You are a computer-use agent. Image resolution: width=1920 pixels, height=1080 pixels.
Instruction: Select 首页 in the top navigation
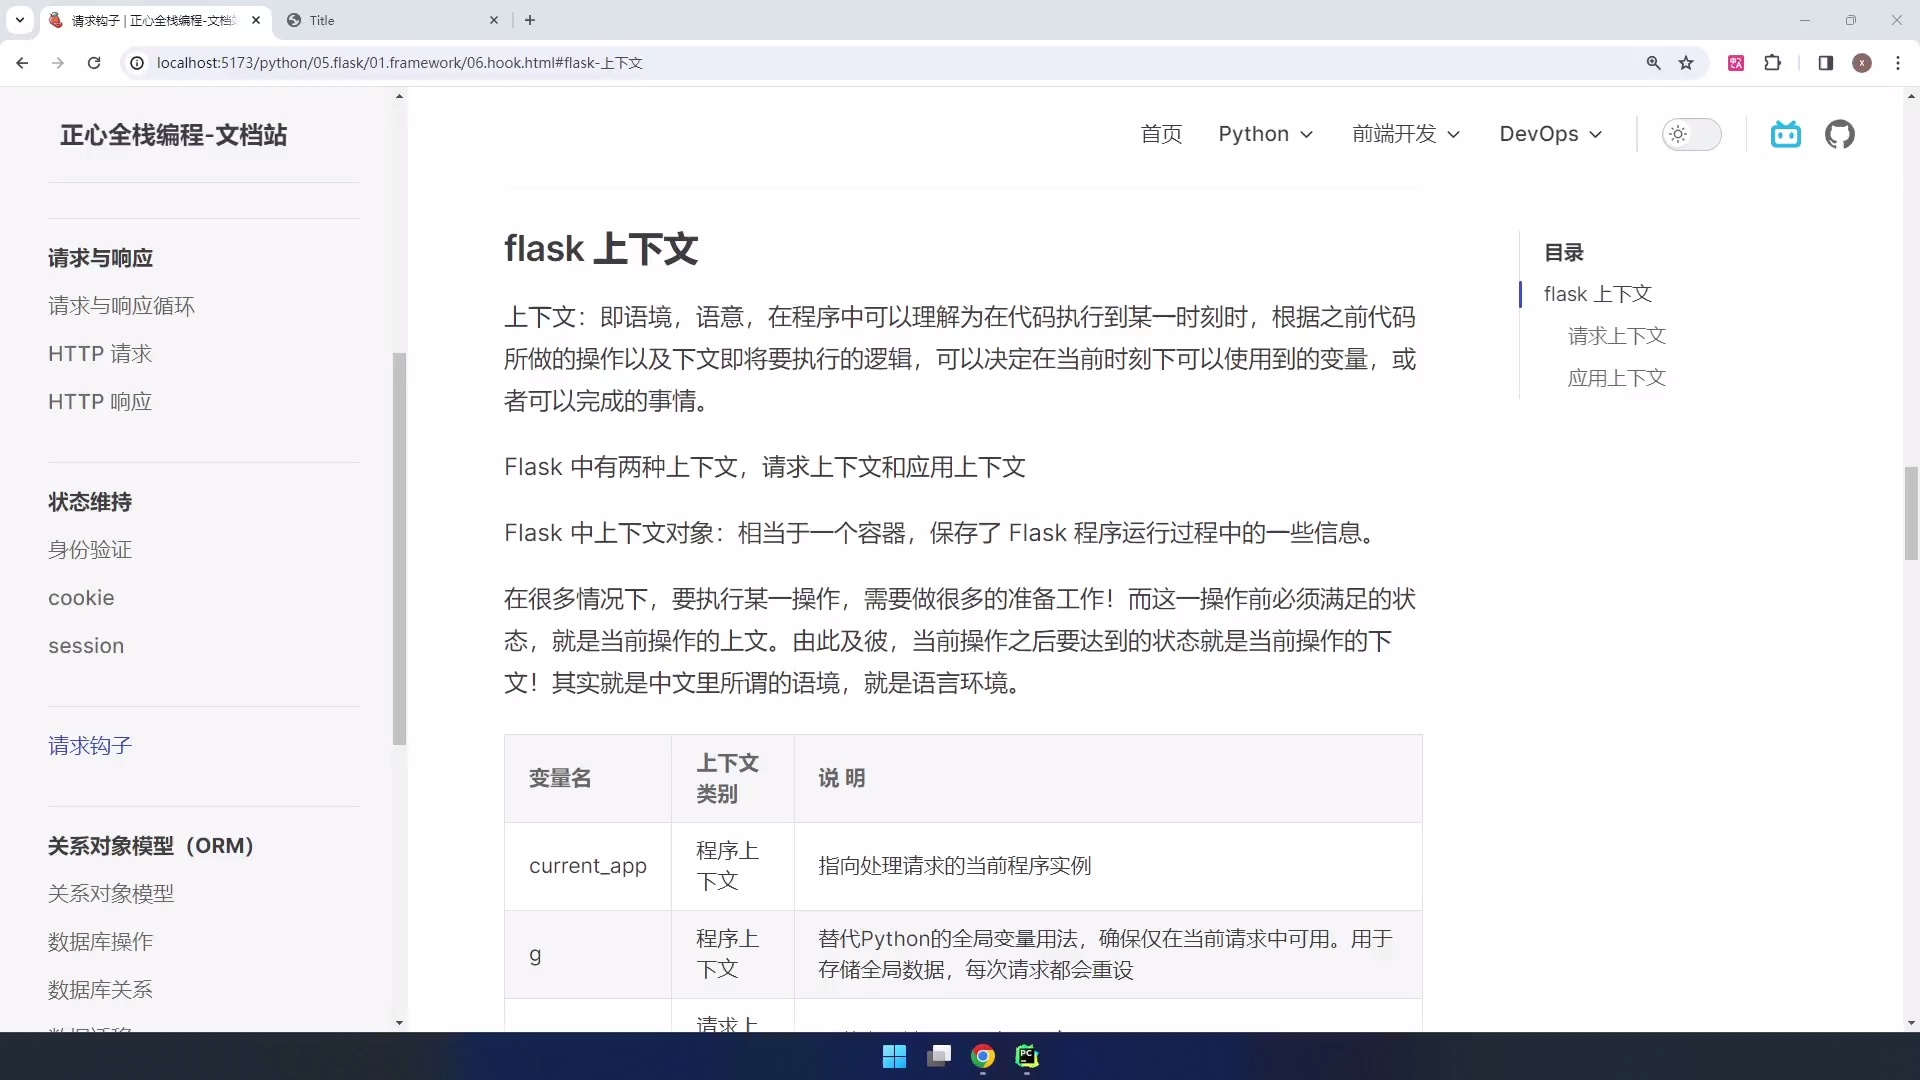tap(1161, 134)
